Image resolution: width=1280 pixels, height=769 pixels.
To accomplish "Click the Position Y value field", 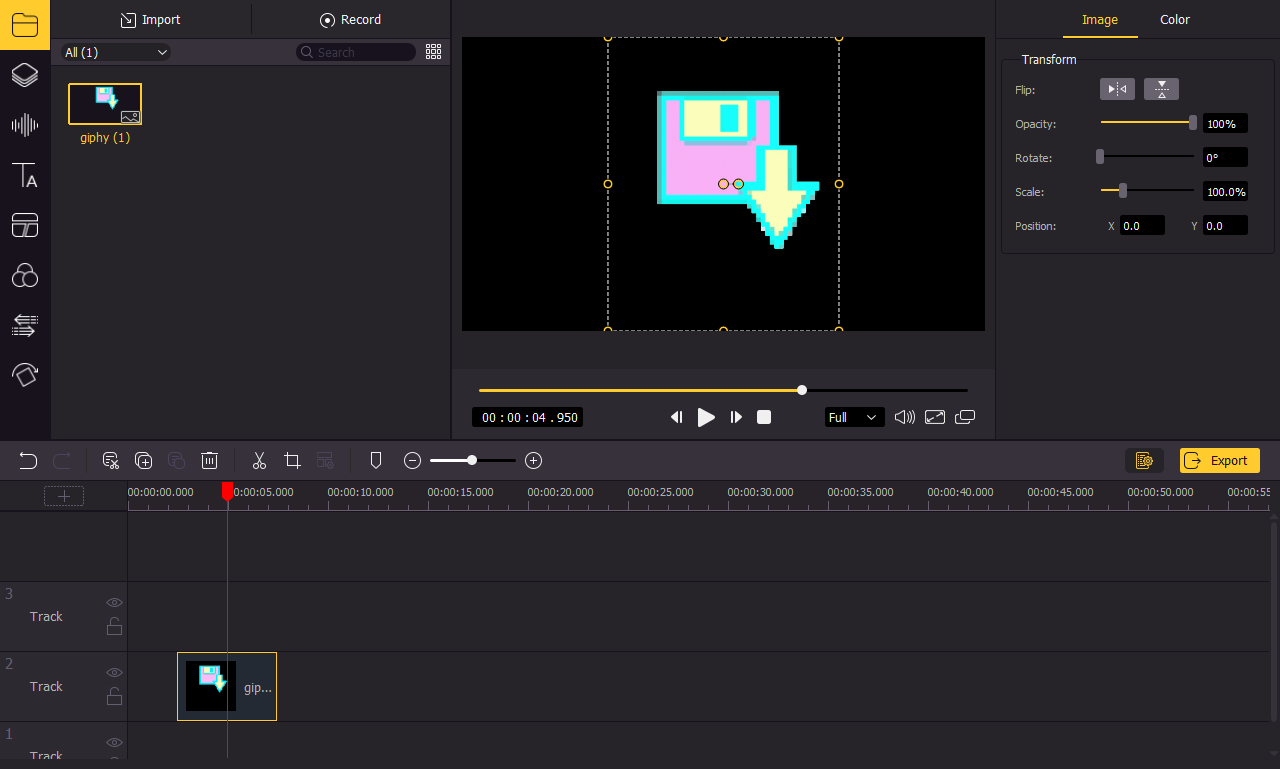I will pos(1225,226).
